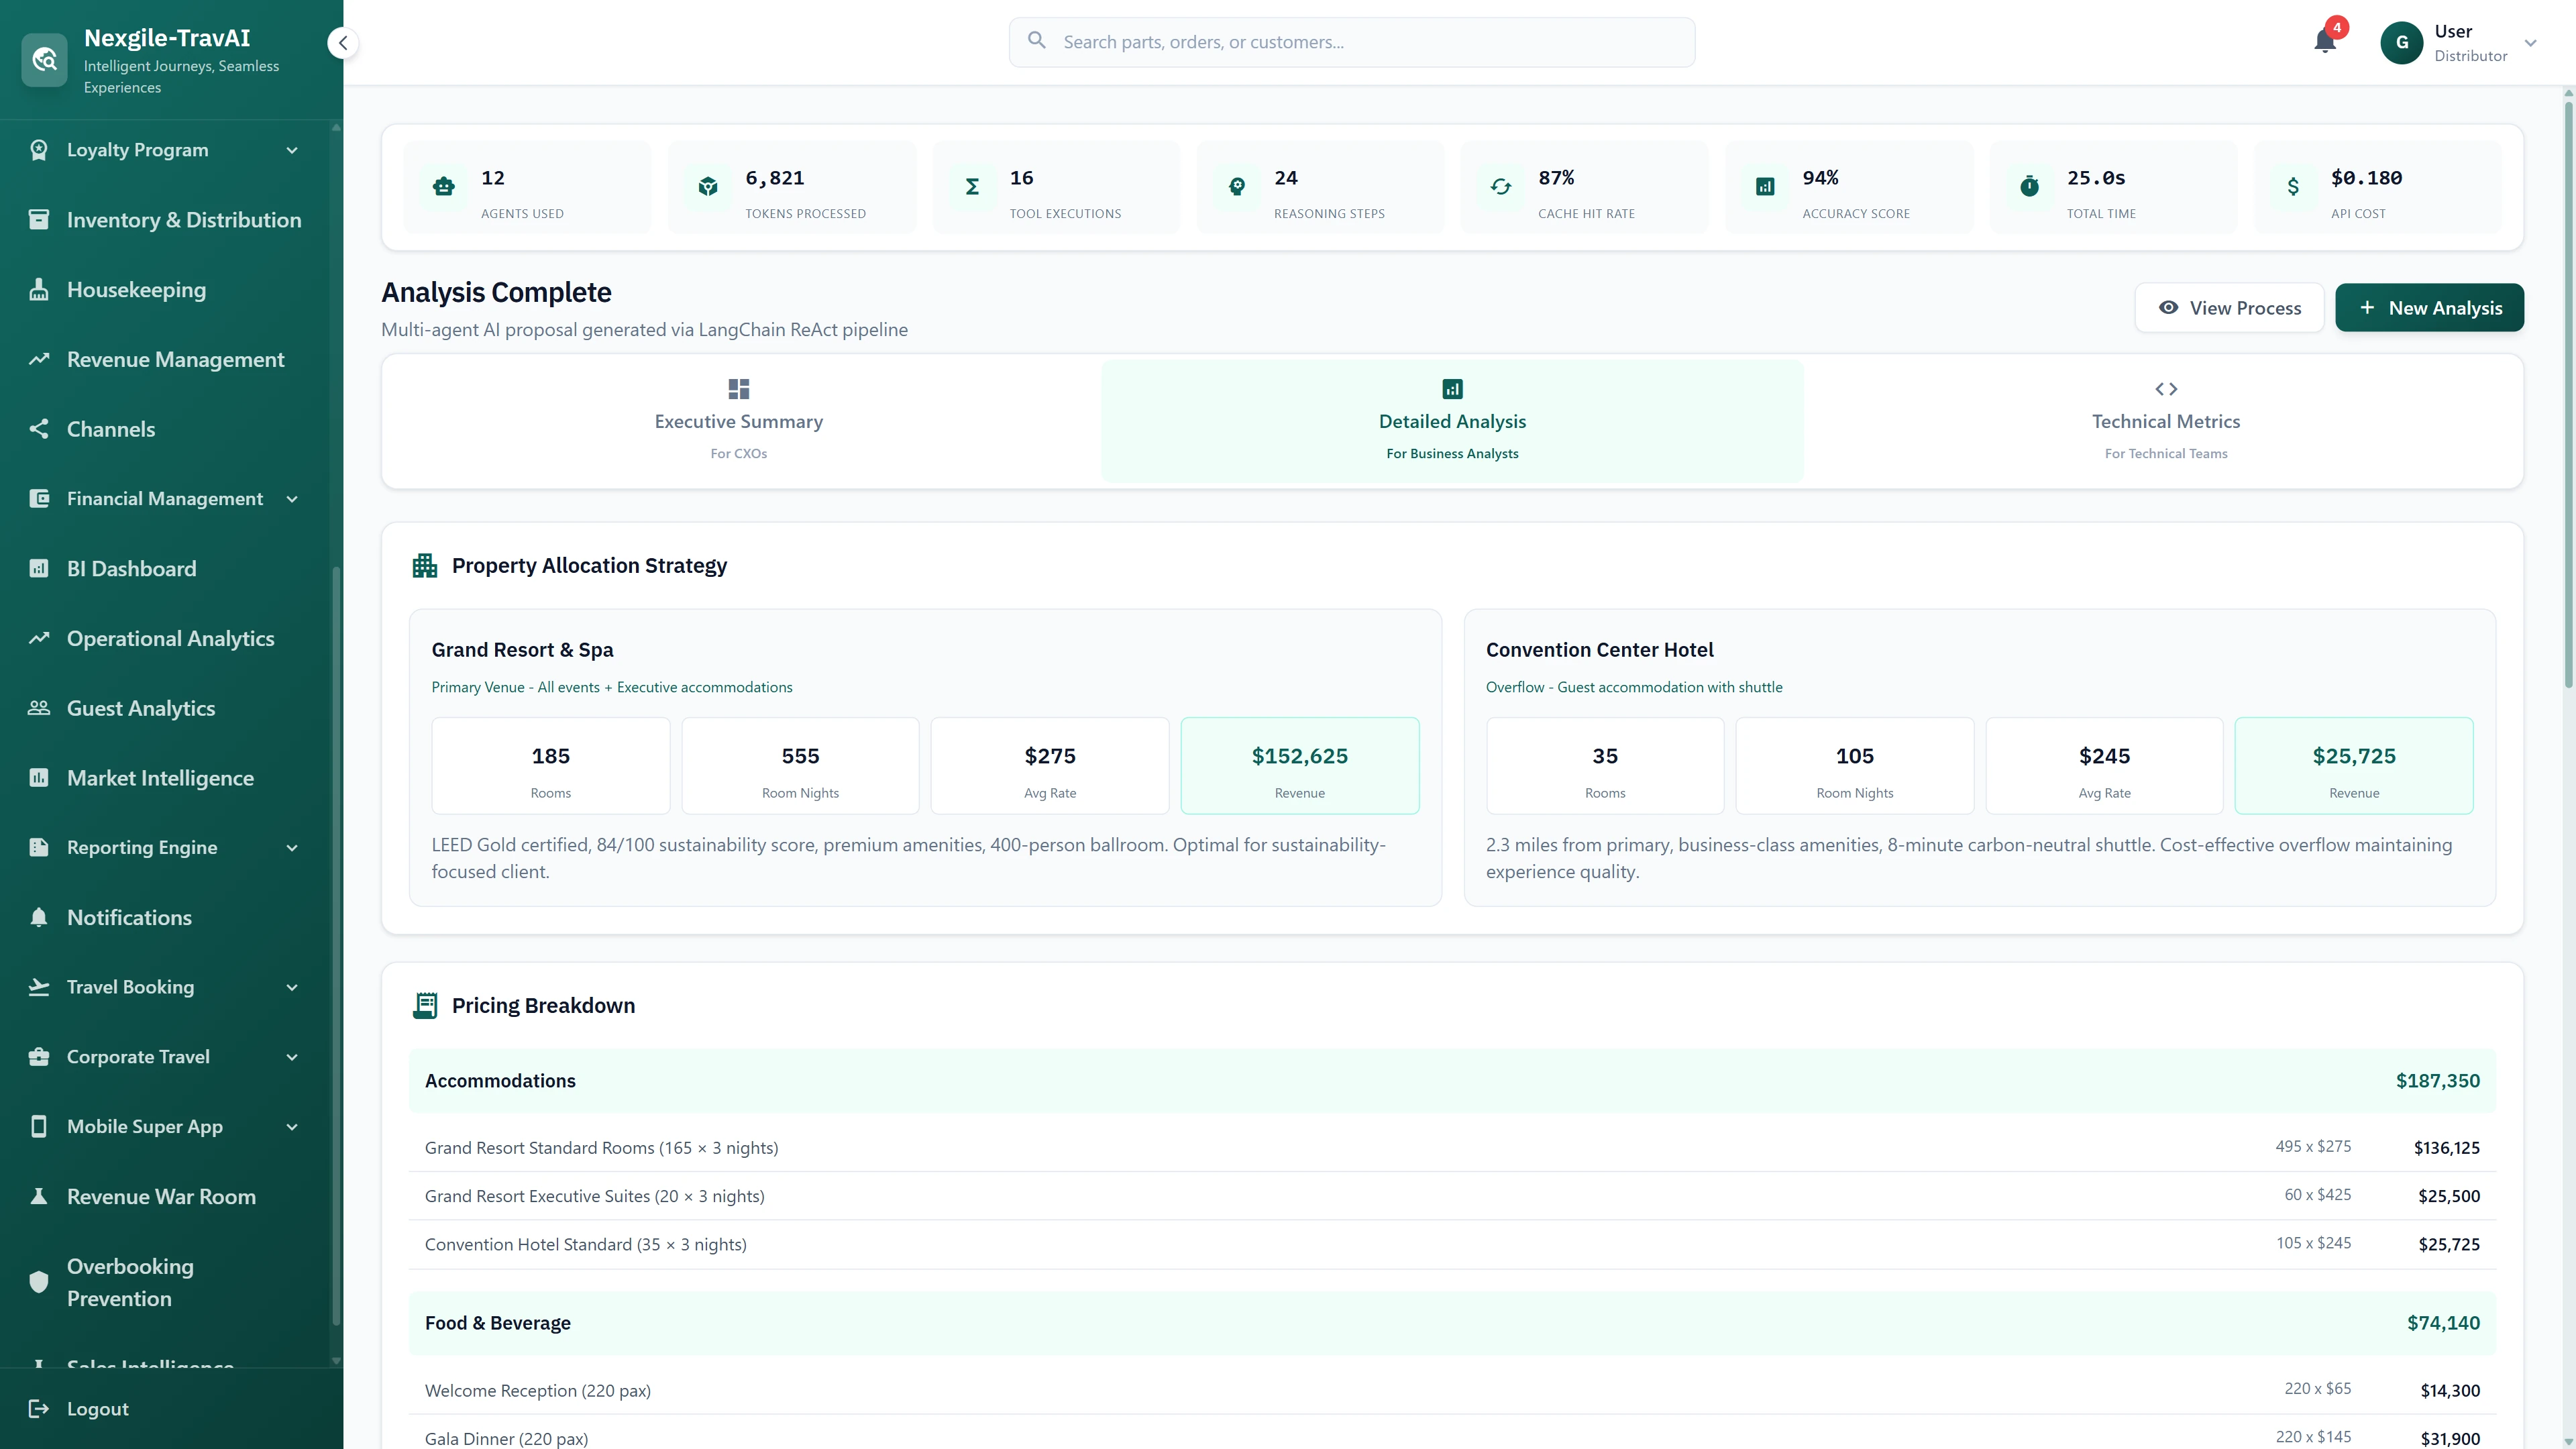Open Overbooking Prevention

pos(130,1282)
